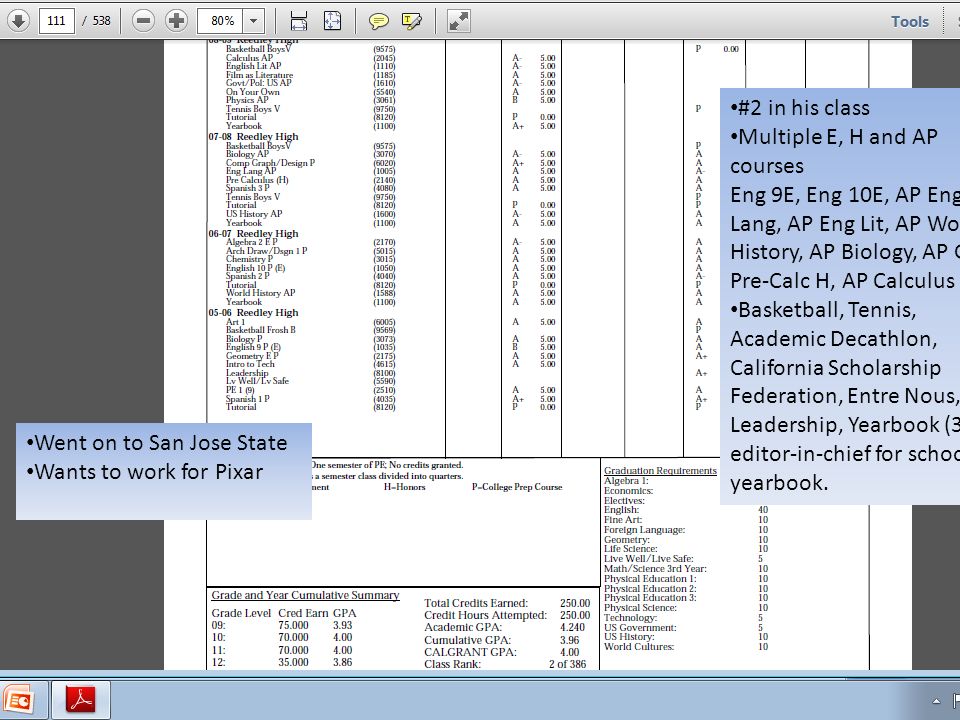Select the Academic GPA value 4.240
Viewport: 960px width, 720px height.
(x=572, y=627)
